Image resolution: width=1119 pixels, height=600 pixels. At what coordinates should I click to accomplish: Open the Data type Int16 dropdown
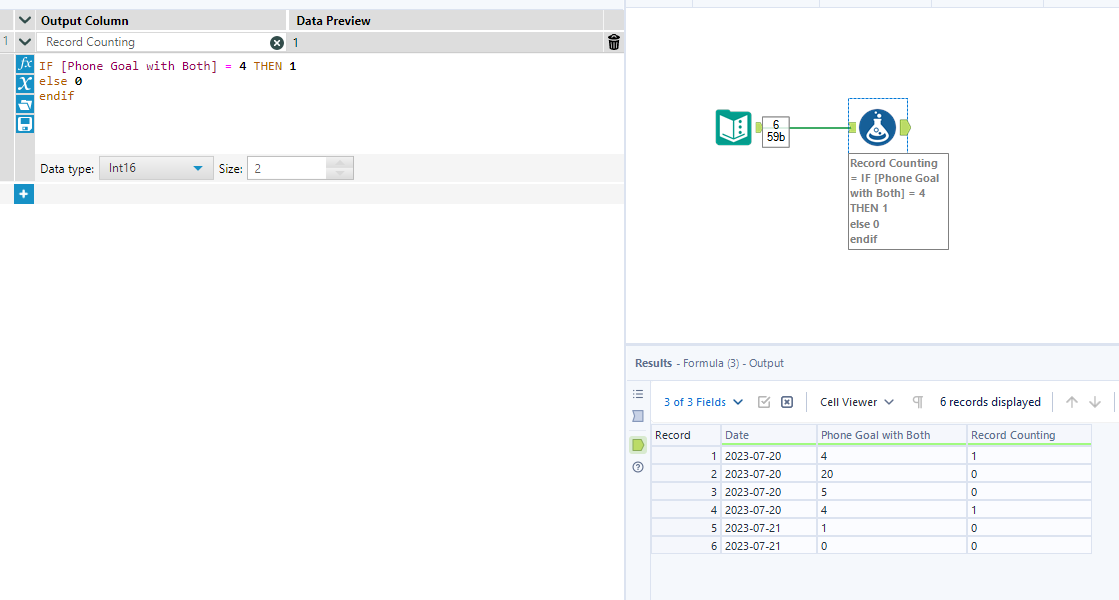click(x=155, y=168)
